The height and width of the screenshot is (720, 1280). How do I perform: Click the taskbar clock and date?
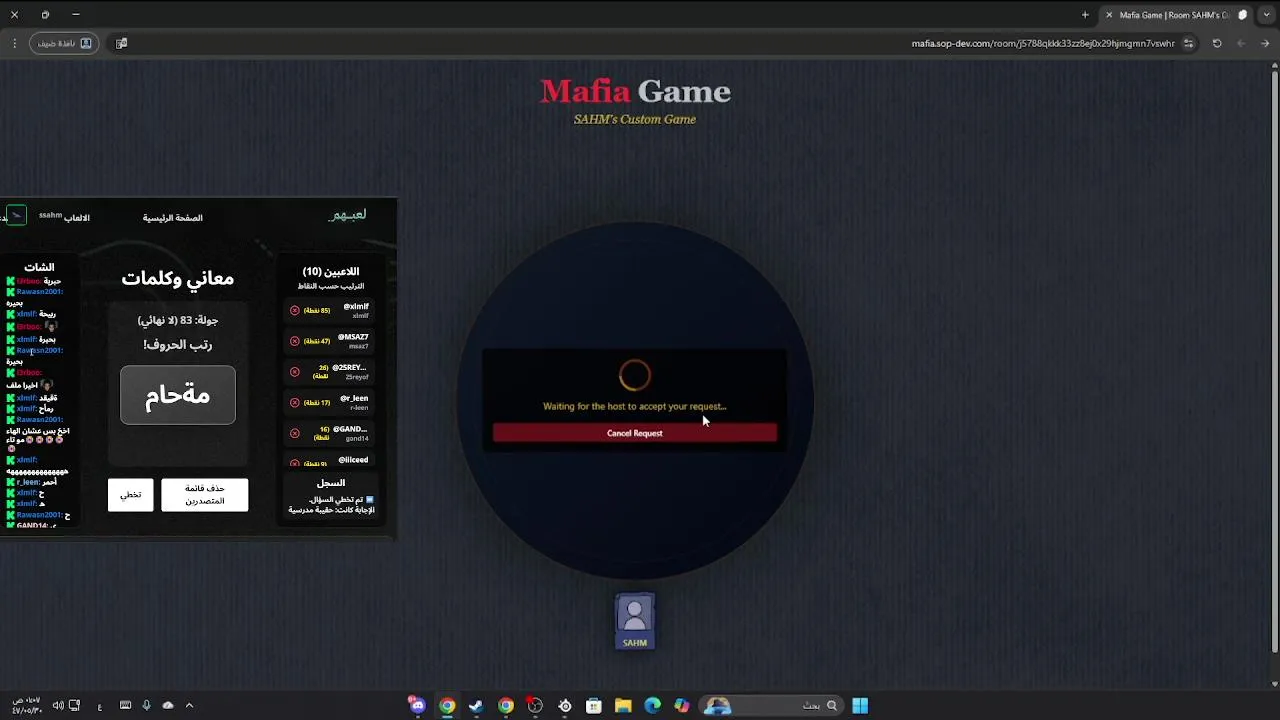tap(27, 706)
